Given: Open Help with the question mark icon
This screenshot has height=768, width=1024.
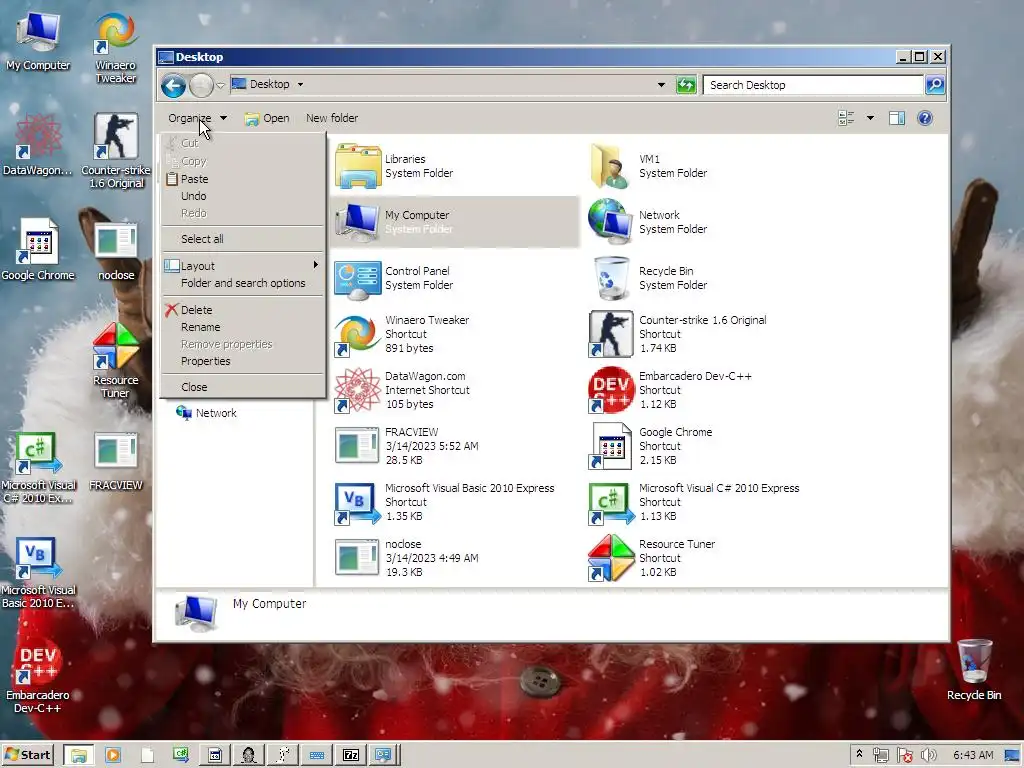Looking at the screenshot, I should pos(925,118).
